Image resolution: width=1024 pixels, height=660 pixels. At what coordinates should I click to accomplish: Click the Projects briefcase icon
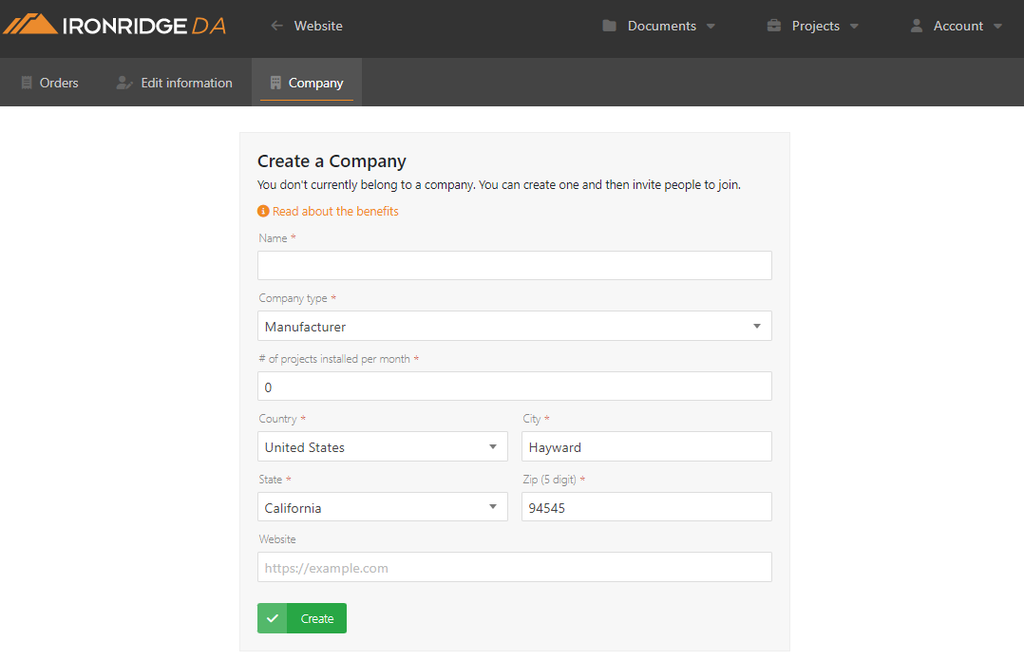pos(774,26)
